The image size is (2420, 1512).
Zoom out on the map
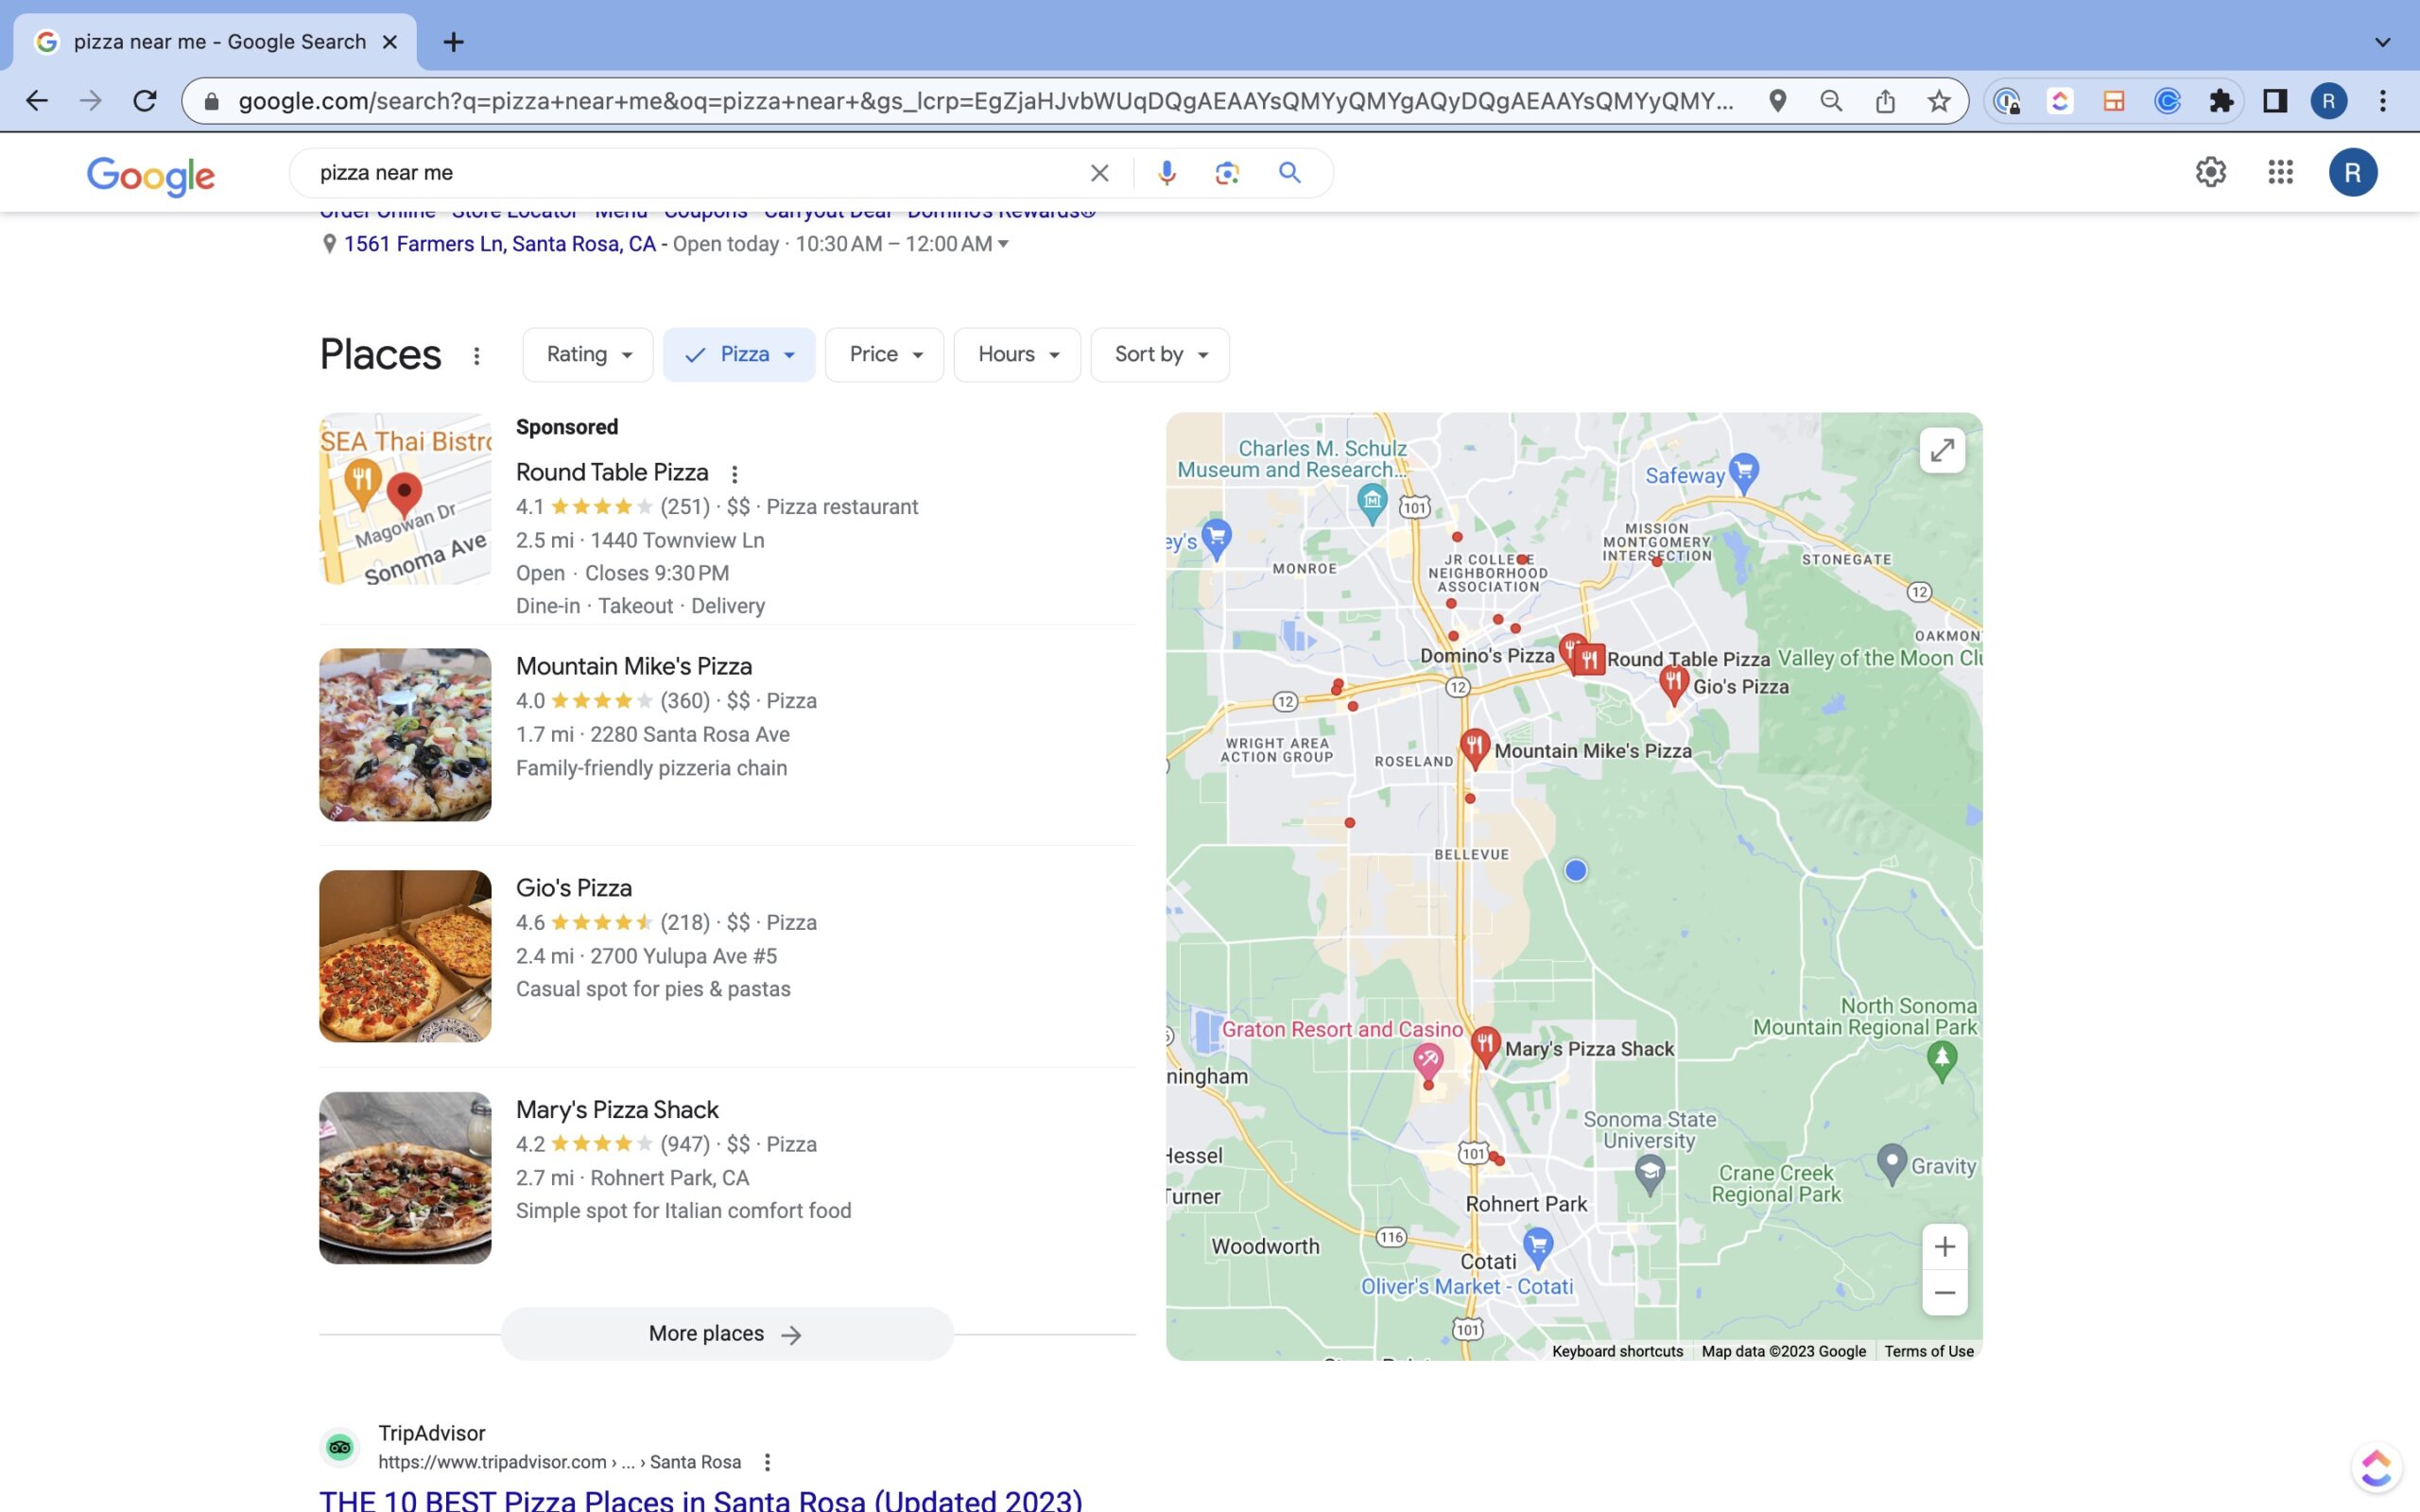[1944, 1293]
